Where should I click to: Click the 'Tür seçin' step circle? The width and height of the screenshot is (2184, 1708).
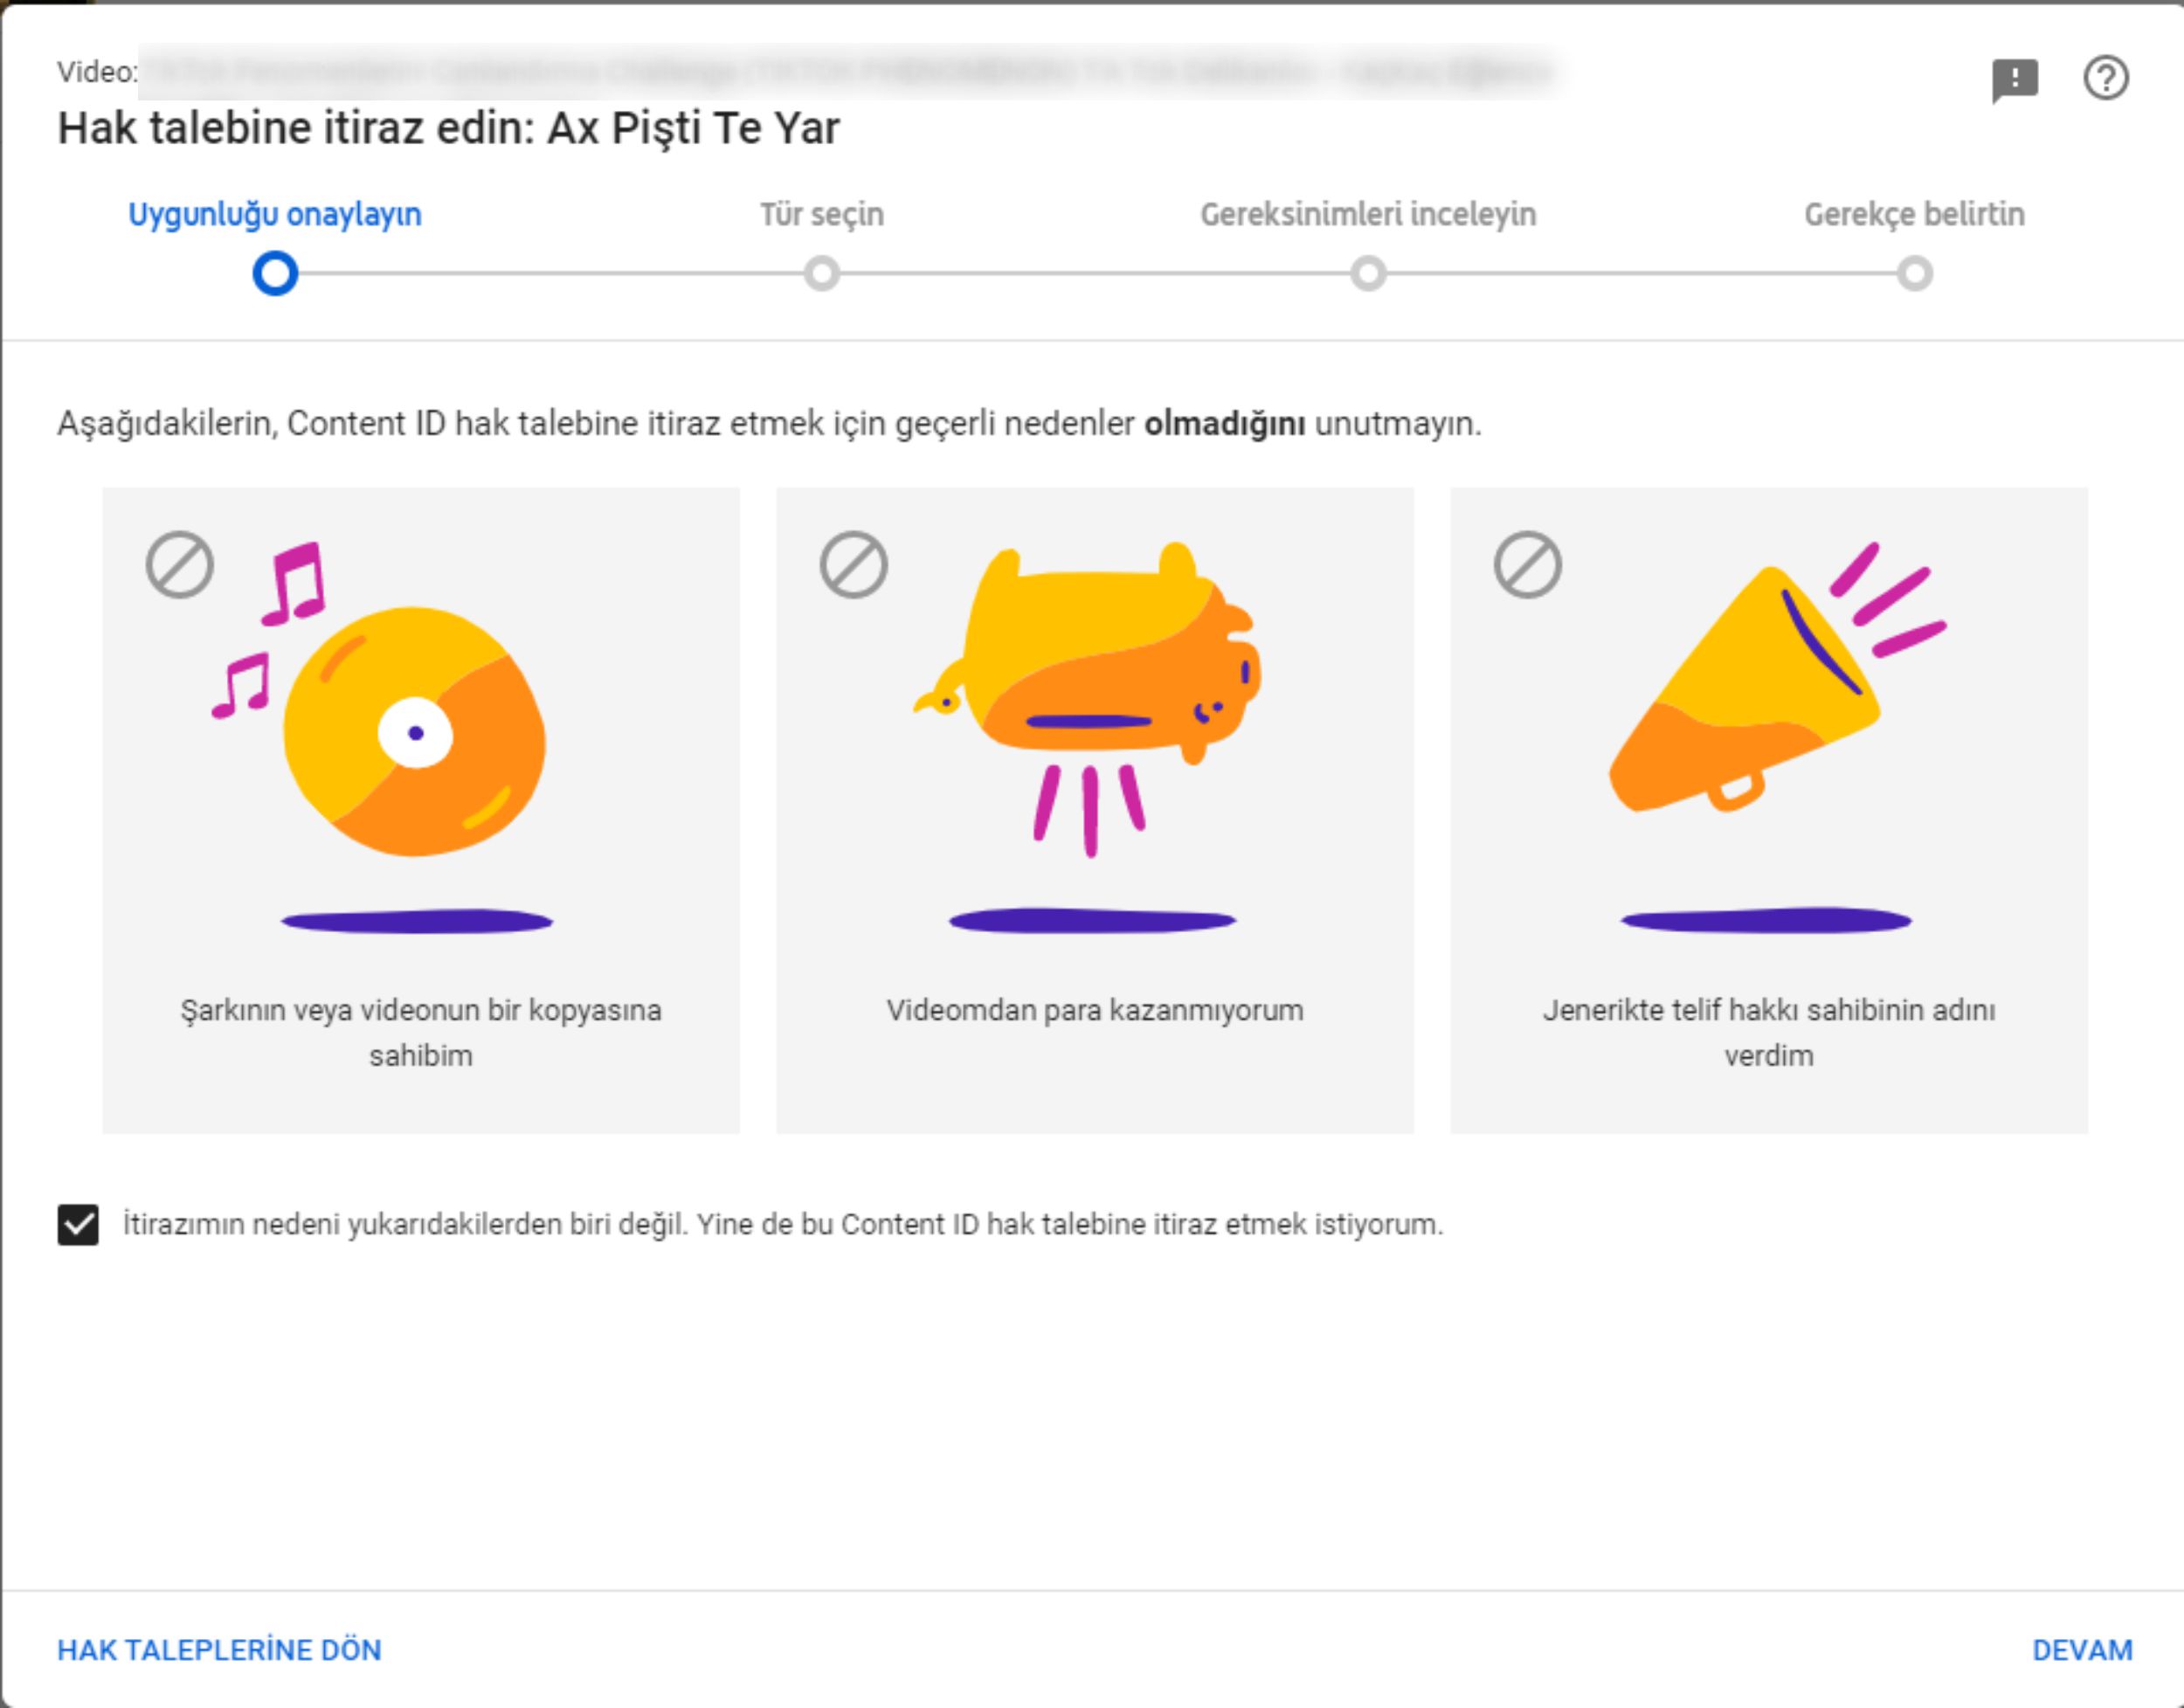[x=821, y=274]
